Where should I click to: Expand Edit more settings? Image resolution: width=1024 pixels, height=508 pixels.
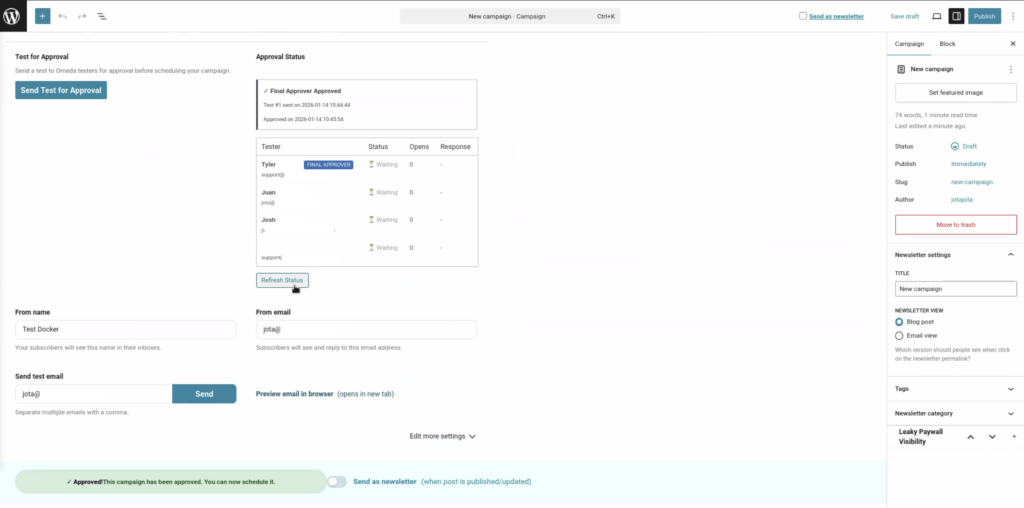(442, 436)
